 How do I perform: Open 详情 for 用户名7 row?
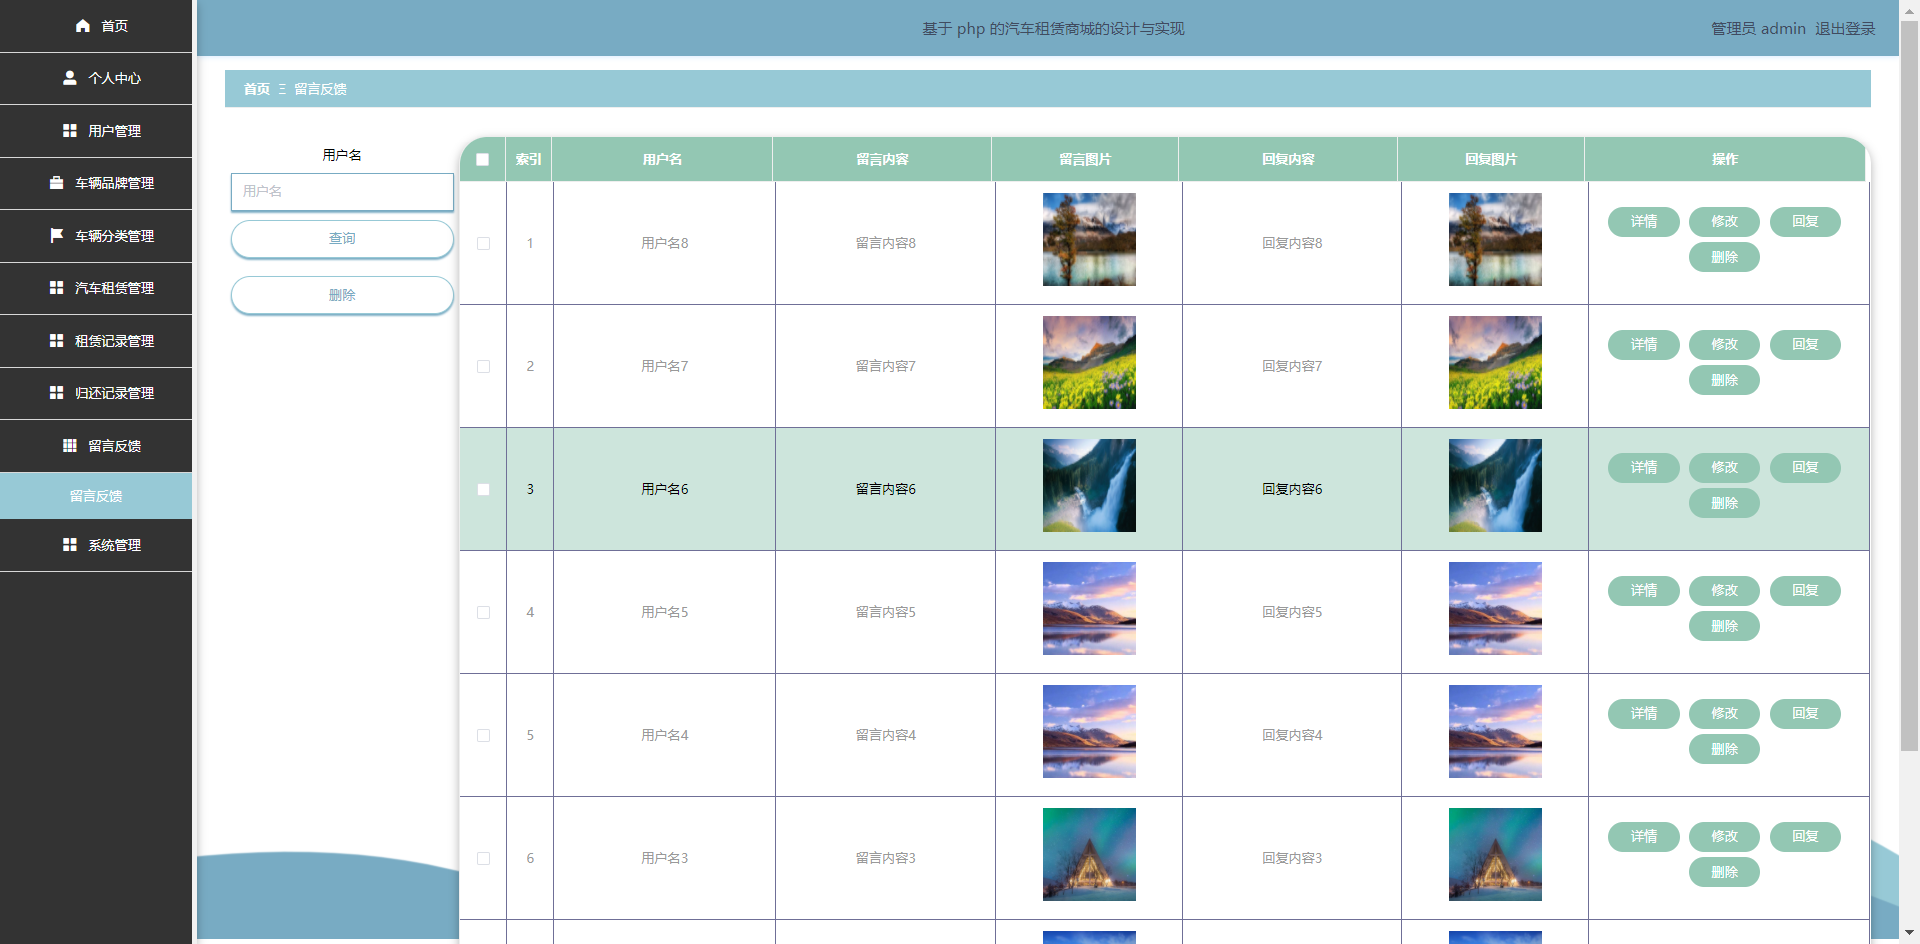point(1644,345)
